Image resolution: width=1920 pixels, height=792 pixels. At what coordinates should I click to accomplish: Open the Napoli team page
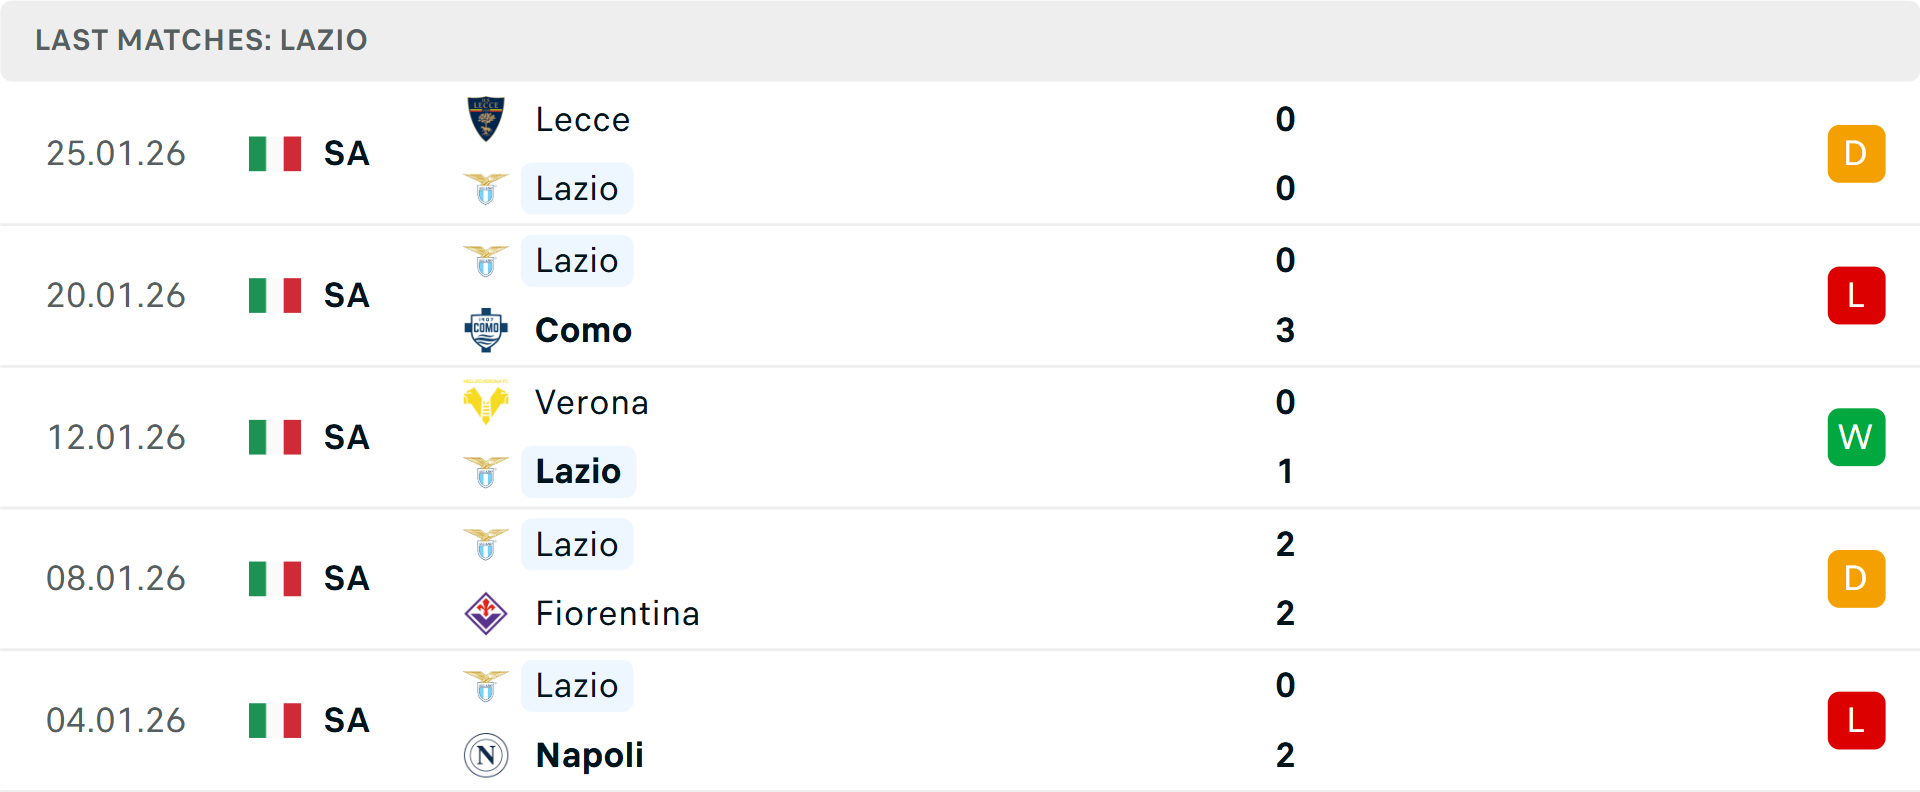coord(589,755)
